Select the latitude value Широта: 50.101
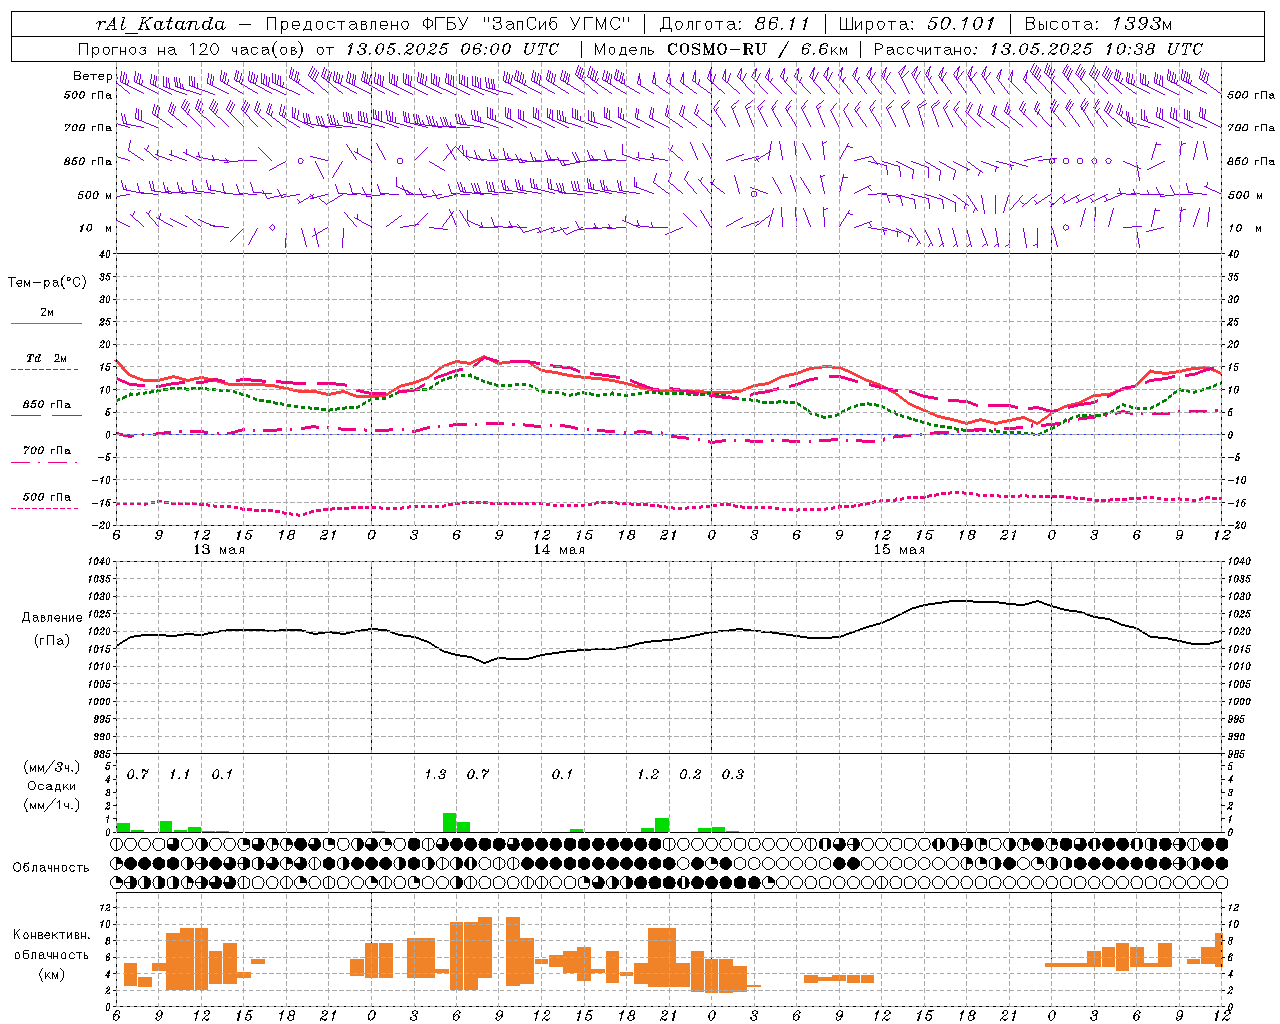The height and width of the screenshot is (1024, 1280). coord(917,24)
